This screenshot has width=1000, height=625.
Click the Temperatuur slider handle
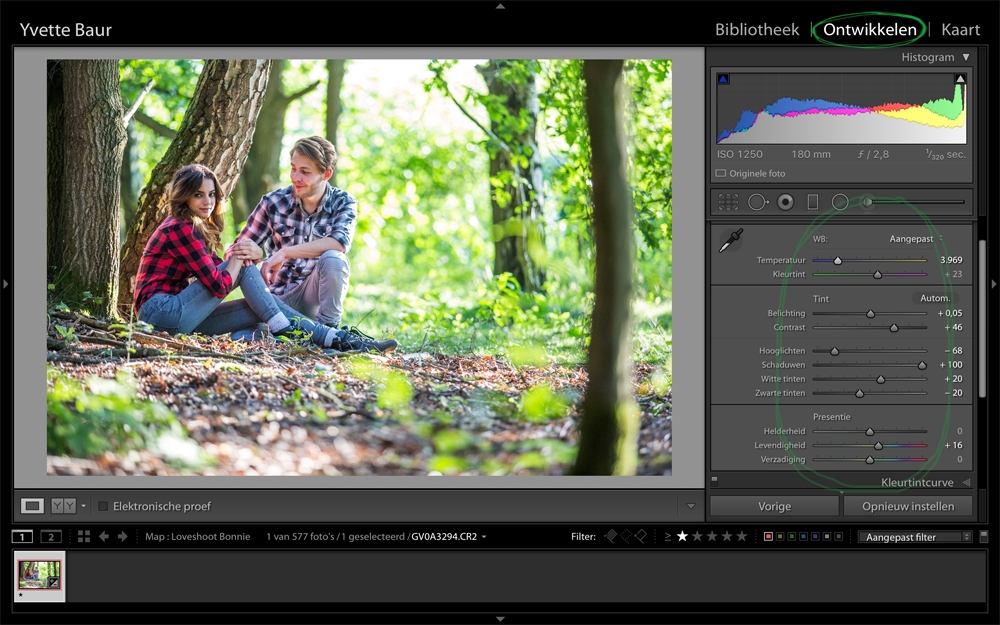837,259
